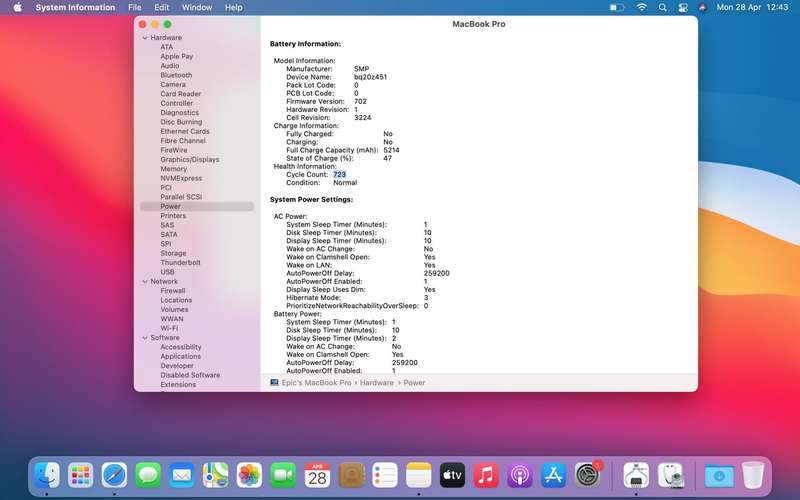Click Epic's MacBook Pro in the path bar
Image resolution: width=800 pixels, height=500 pixels.
pos(316,383)
